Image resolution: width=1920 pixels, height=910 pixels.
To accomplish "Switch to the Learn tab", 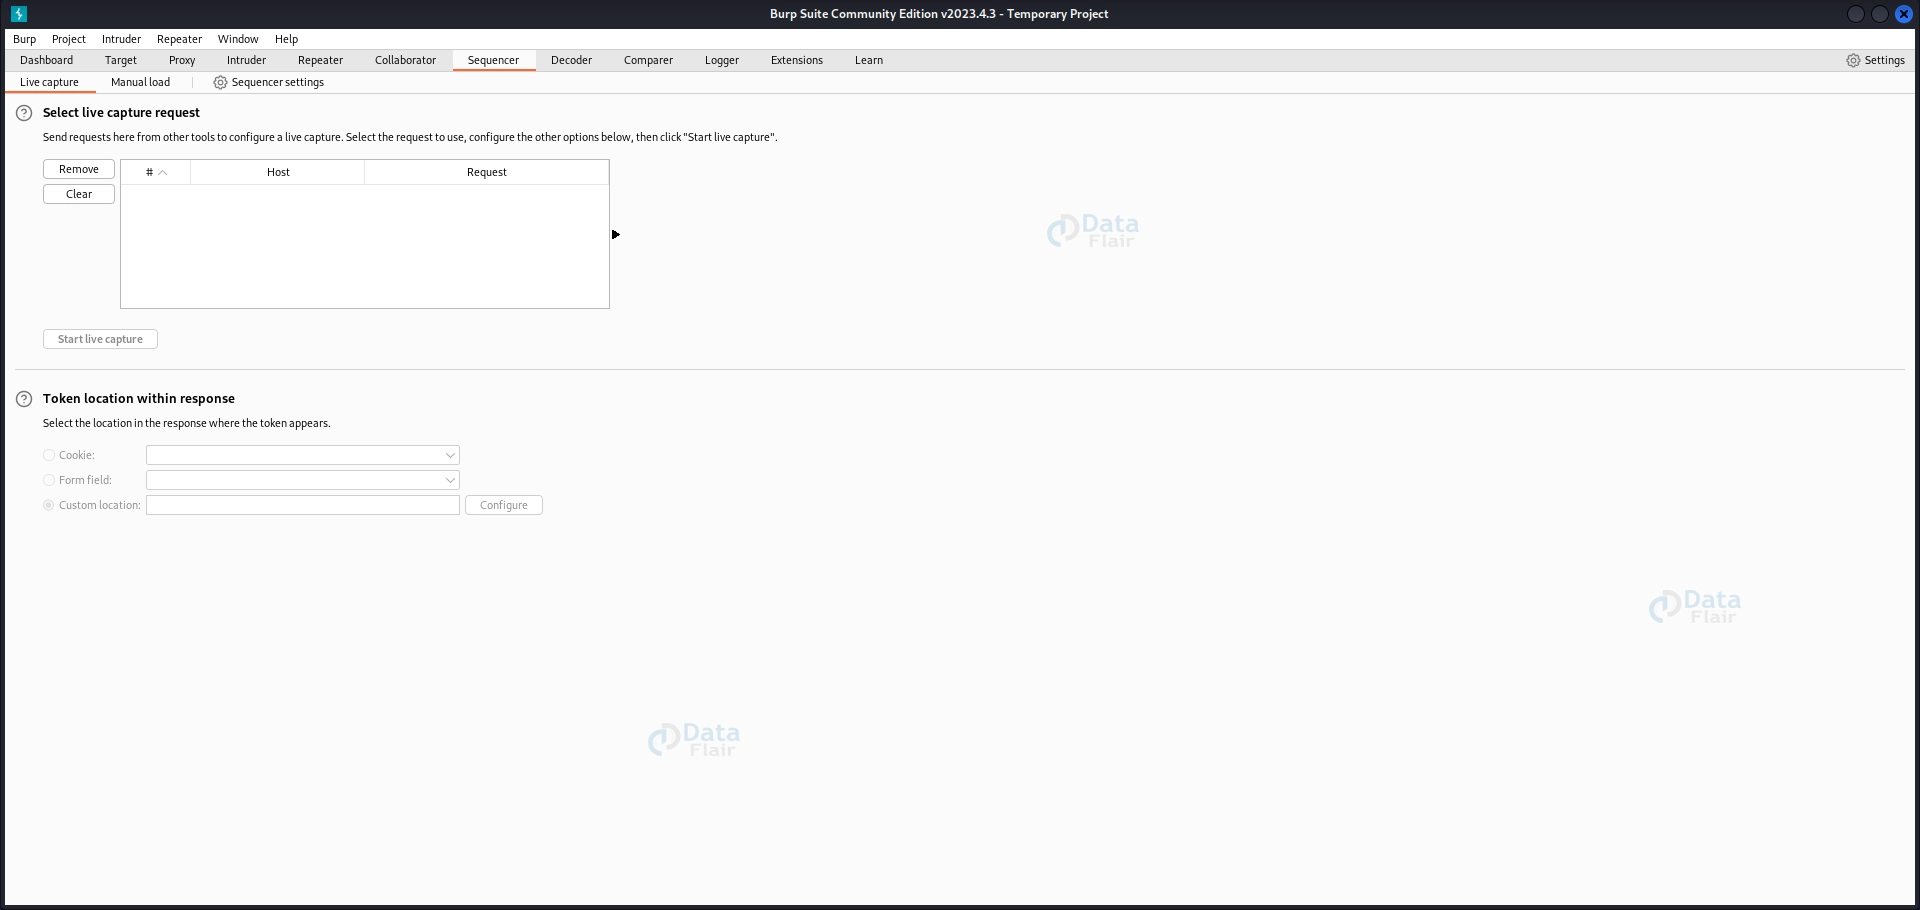I will [869, 60].
